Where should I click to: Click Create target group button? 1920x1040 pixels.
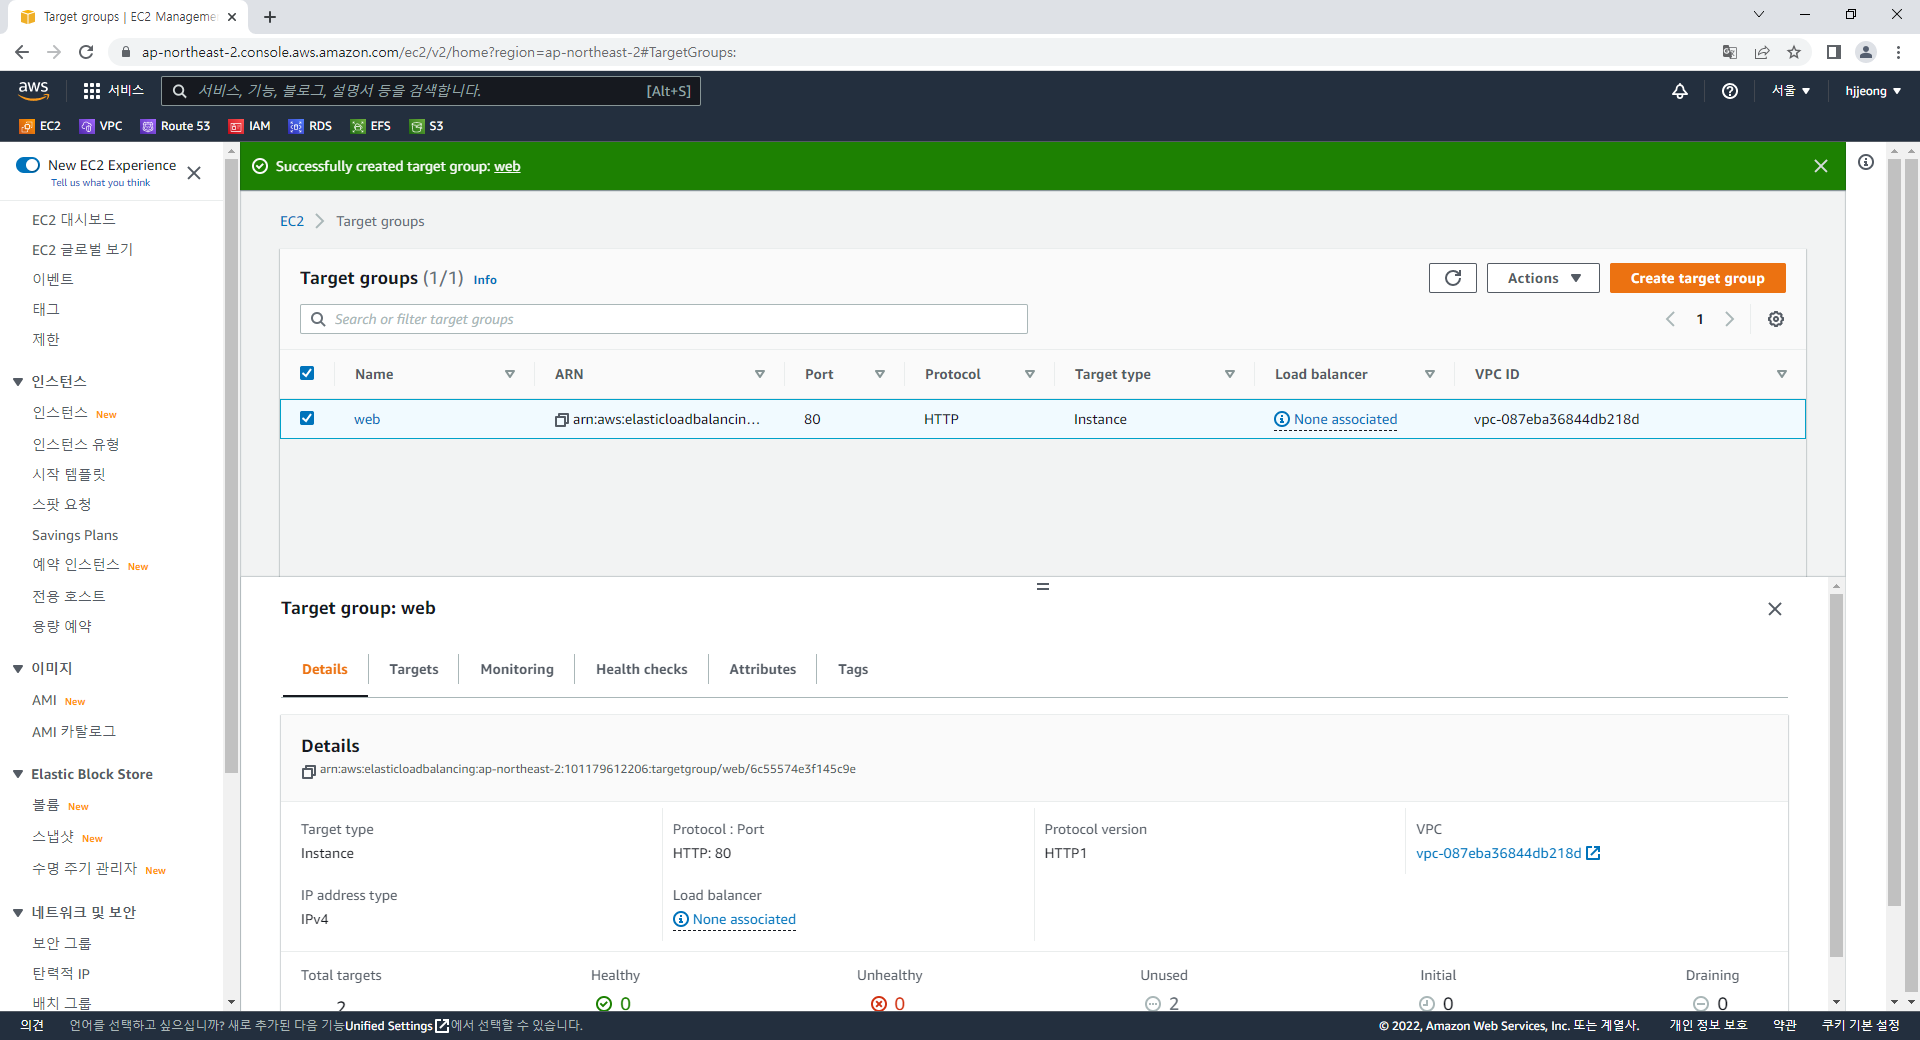(1697, 278)
